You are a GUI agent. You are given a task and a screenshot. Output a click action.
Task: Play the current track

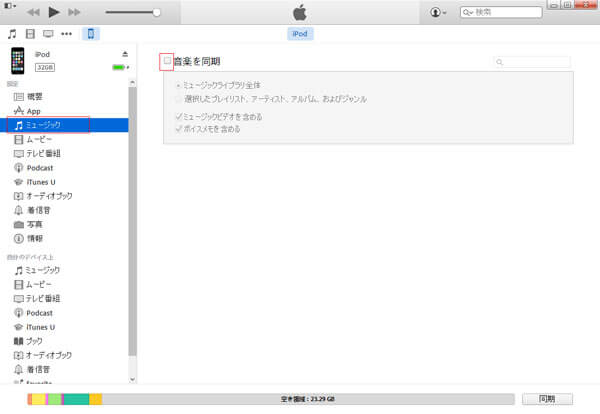point(54,12)
